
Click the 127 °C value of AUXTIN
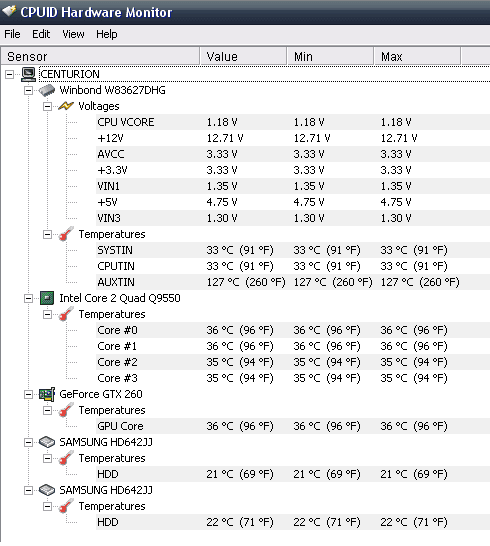[246, 282]
